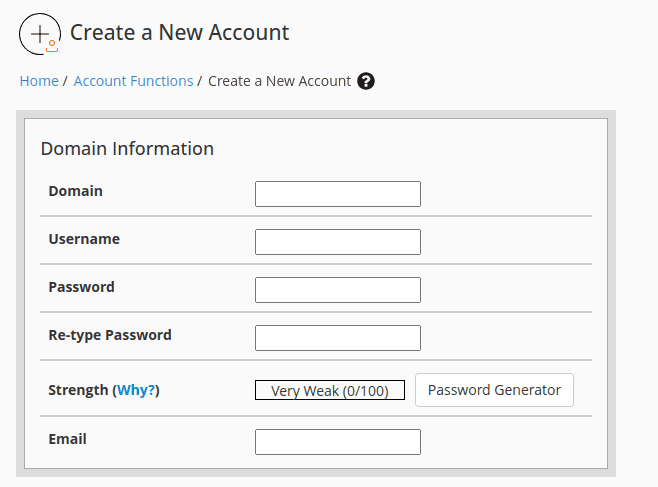Focus the Domain text field
The height and width of the screenshot is (487, 658).
(337, 194)
